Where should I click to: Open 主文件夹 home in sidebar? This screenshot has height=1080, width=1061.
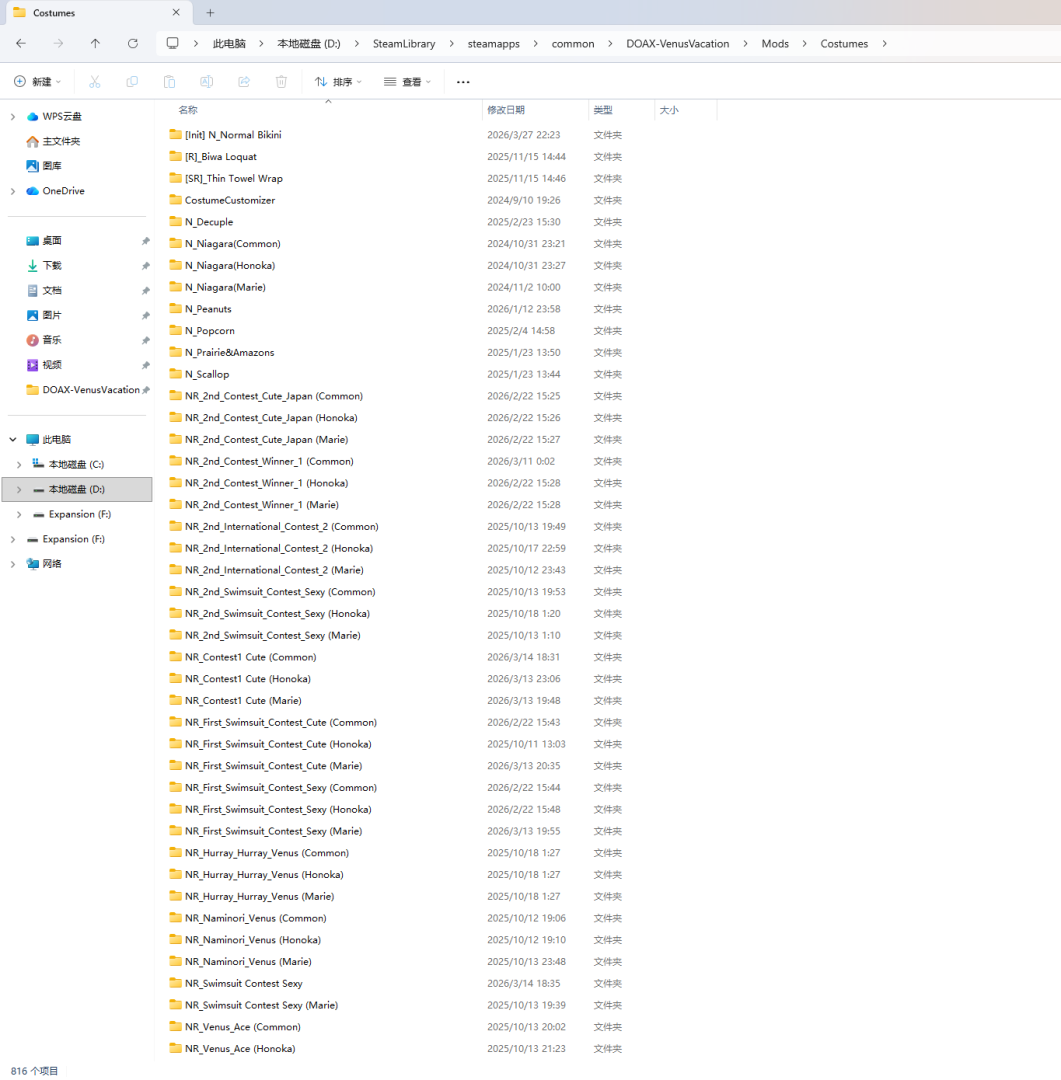pyautogui.click(x=61, y=141)
